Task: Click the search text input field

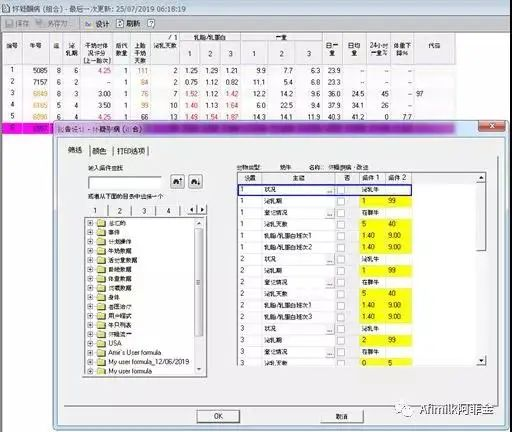Action: [125, 182]
